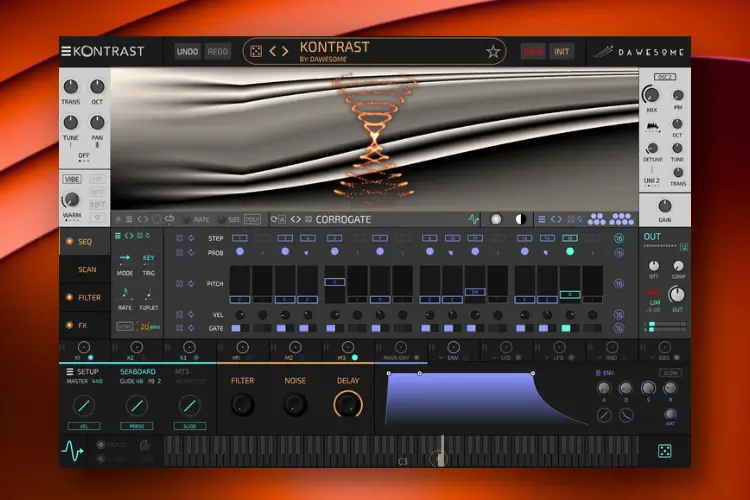This screenshot has height=500, width=750.
Task: Click the UNDO button
Action: [187, 51]
